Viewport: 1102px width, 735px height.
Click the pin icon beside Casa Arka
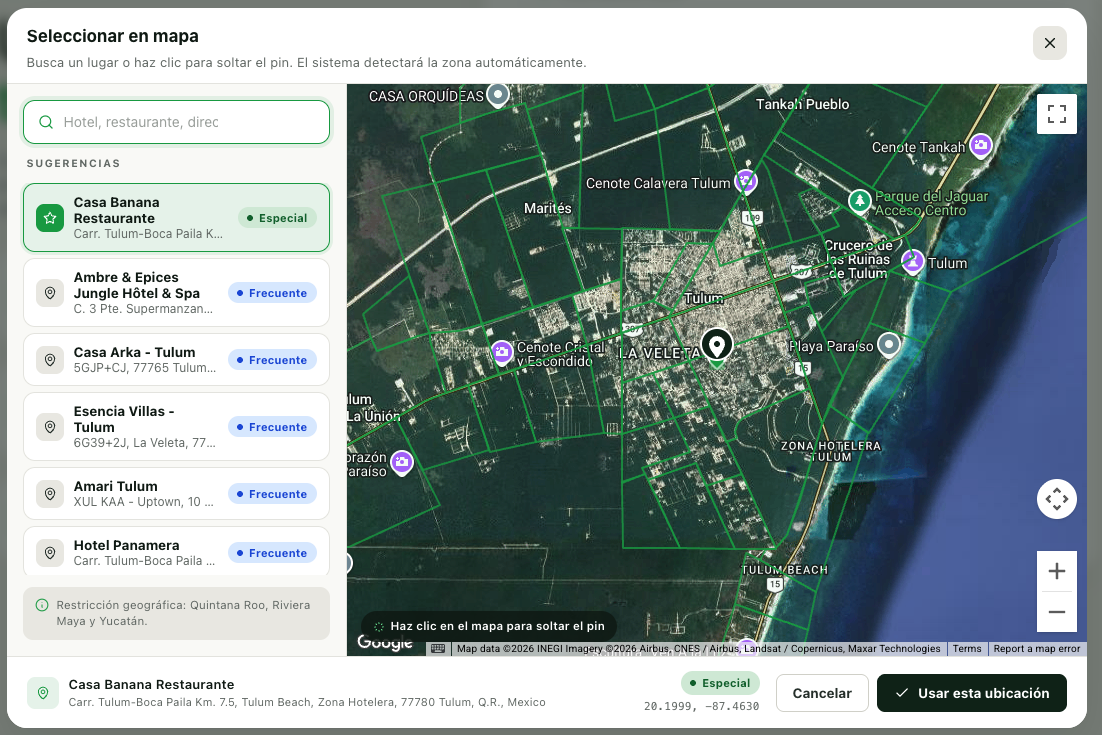[x=50, y=360]
